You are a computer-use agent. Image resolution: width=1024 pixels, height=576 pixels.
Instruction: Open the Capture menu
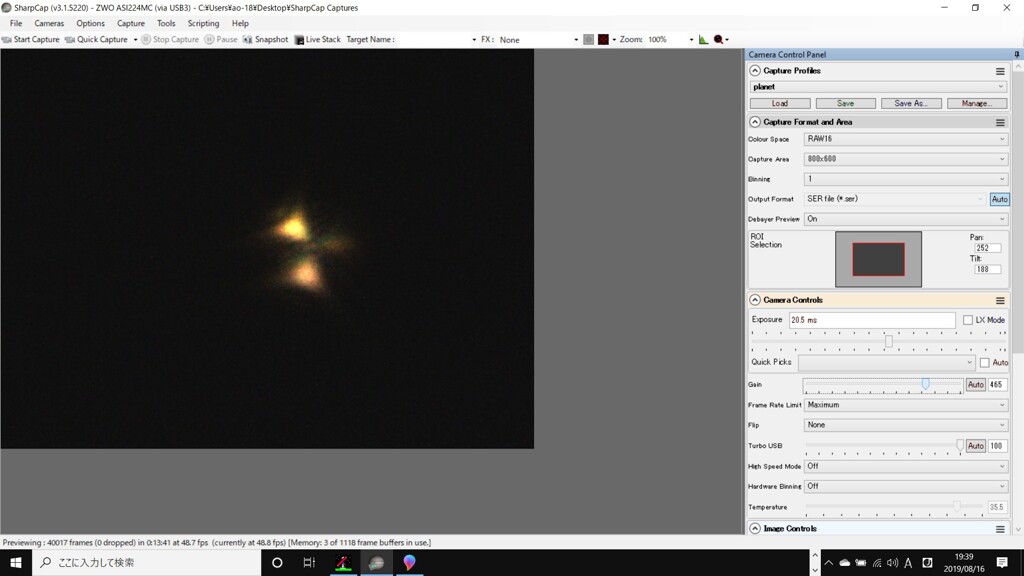coord(131,24)
